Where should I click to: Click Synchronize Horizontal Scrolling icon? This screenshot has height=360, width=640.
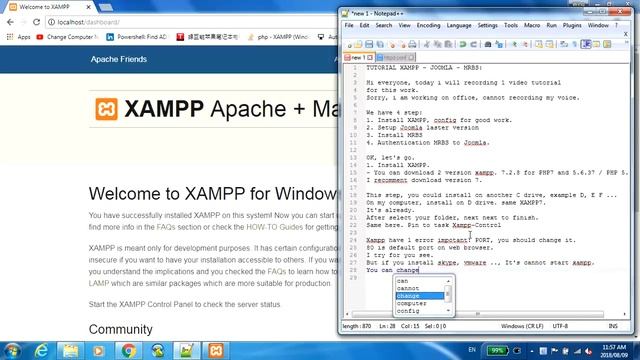click(549, 44)
